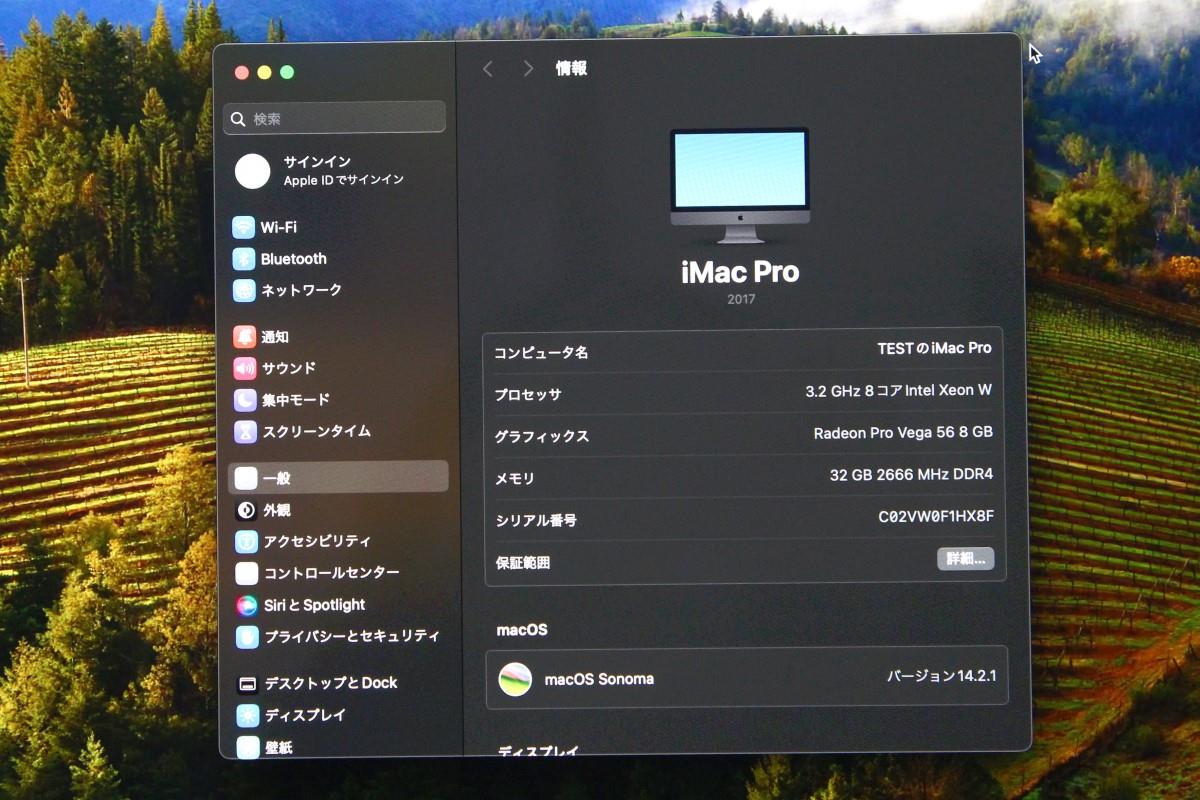Click the 検索 search field

pos(335,118)
